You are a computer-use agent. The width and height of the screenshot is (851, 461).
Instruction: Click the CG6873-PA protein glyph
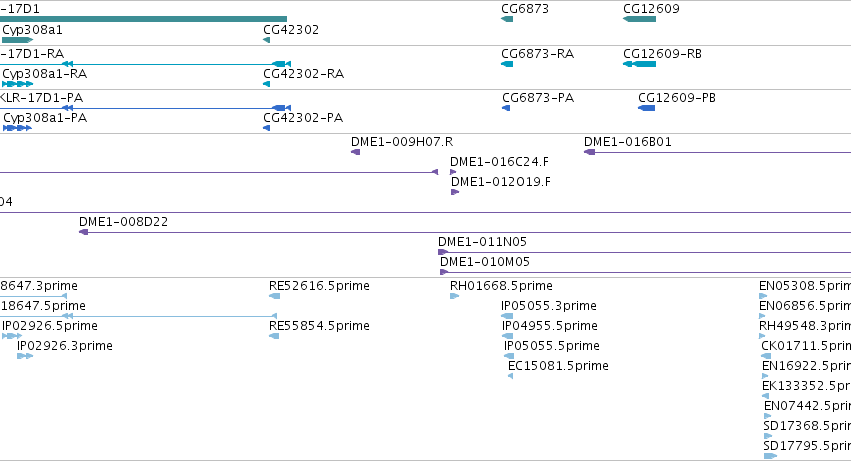pos(506,108)
